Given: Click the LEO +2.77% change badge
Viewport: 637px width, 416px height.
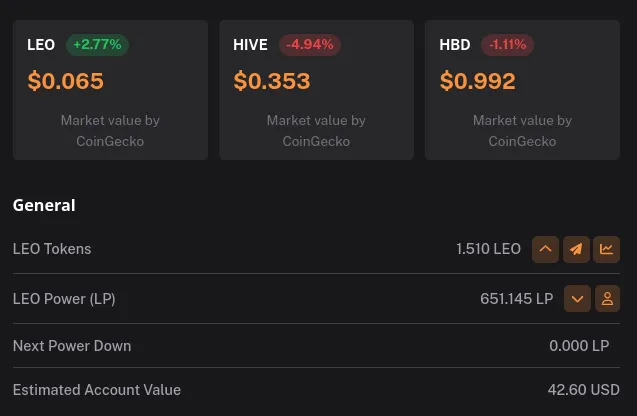Looking at the screenshot, I should pos(97,45).
